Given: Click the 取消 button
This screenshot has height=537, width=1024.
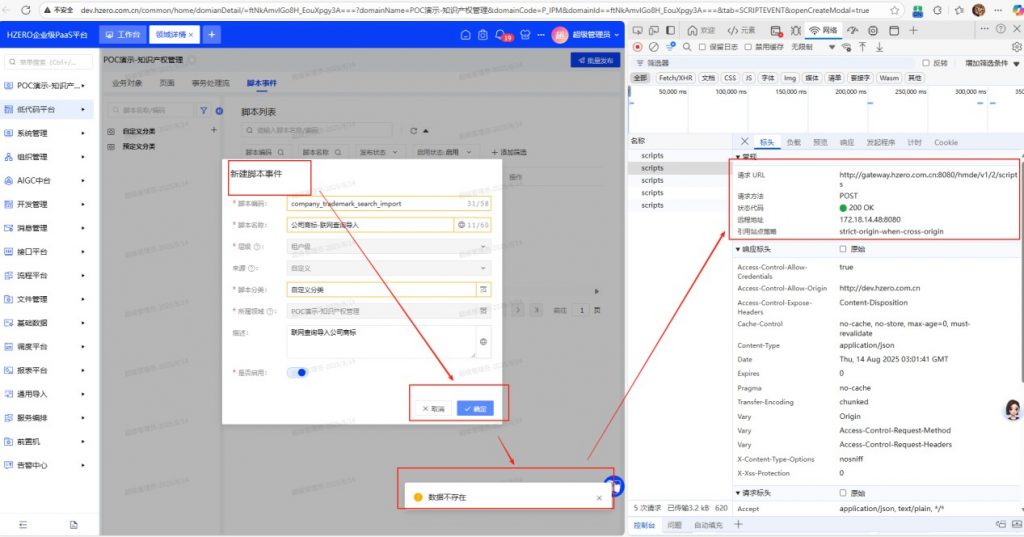Looking at the screenshot, I should tap(433, 408).
